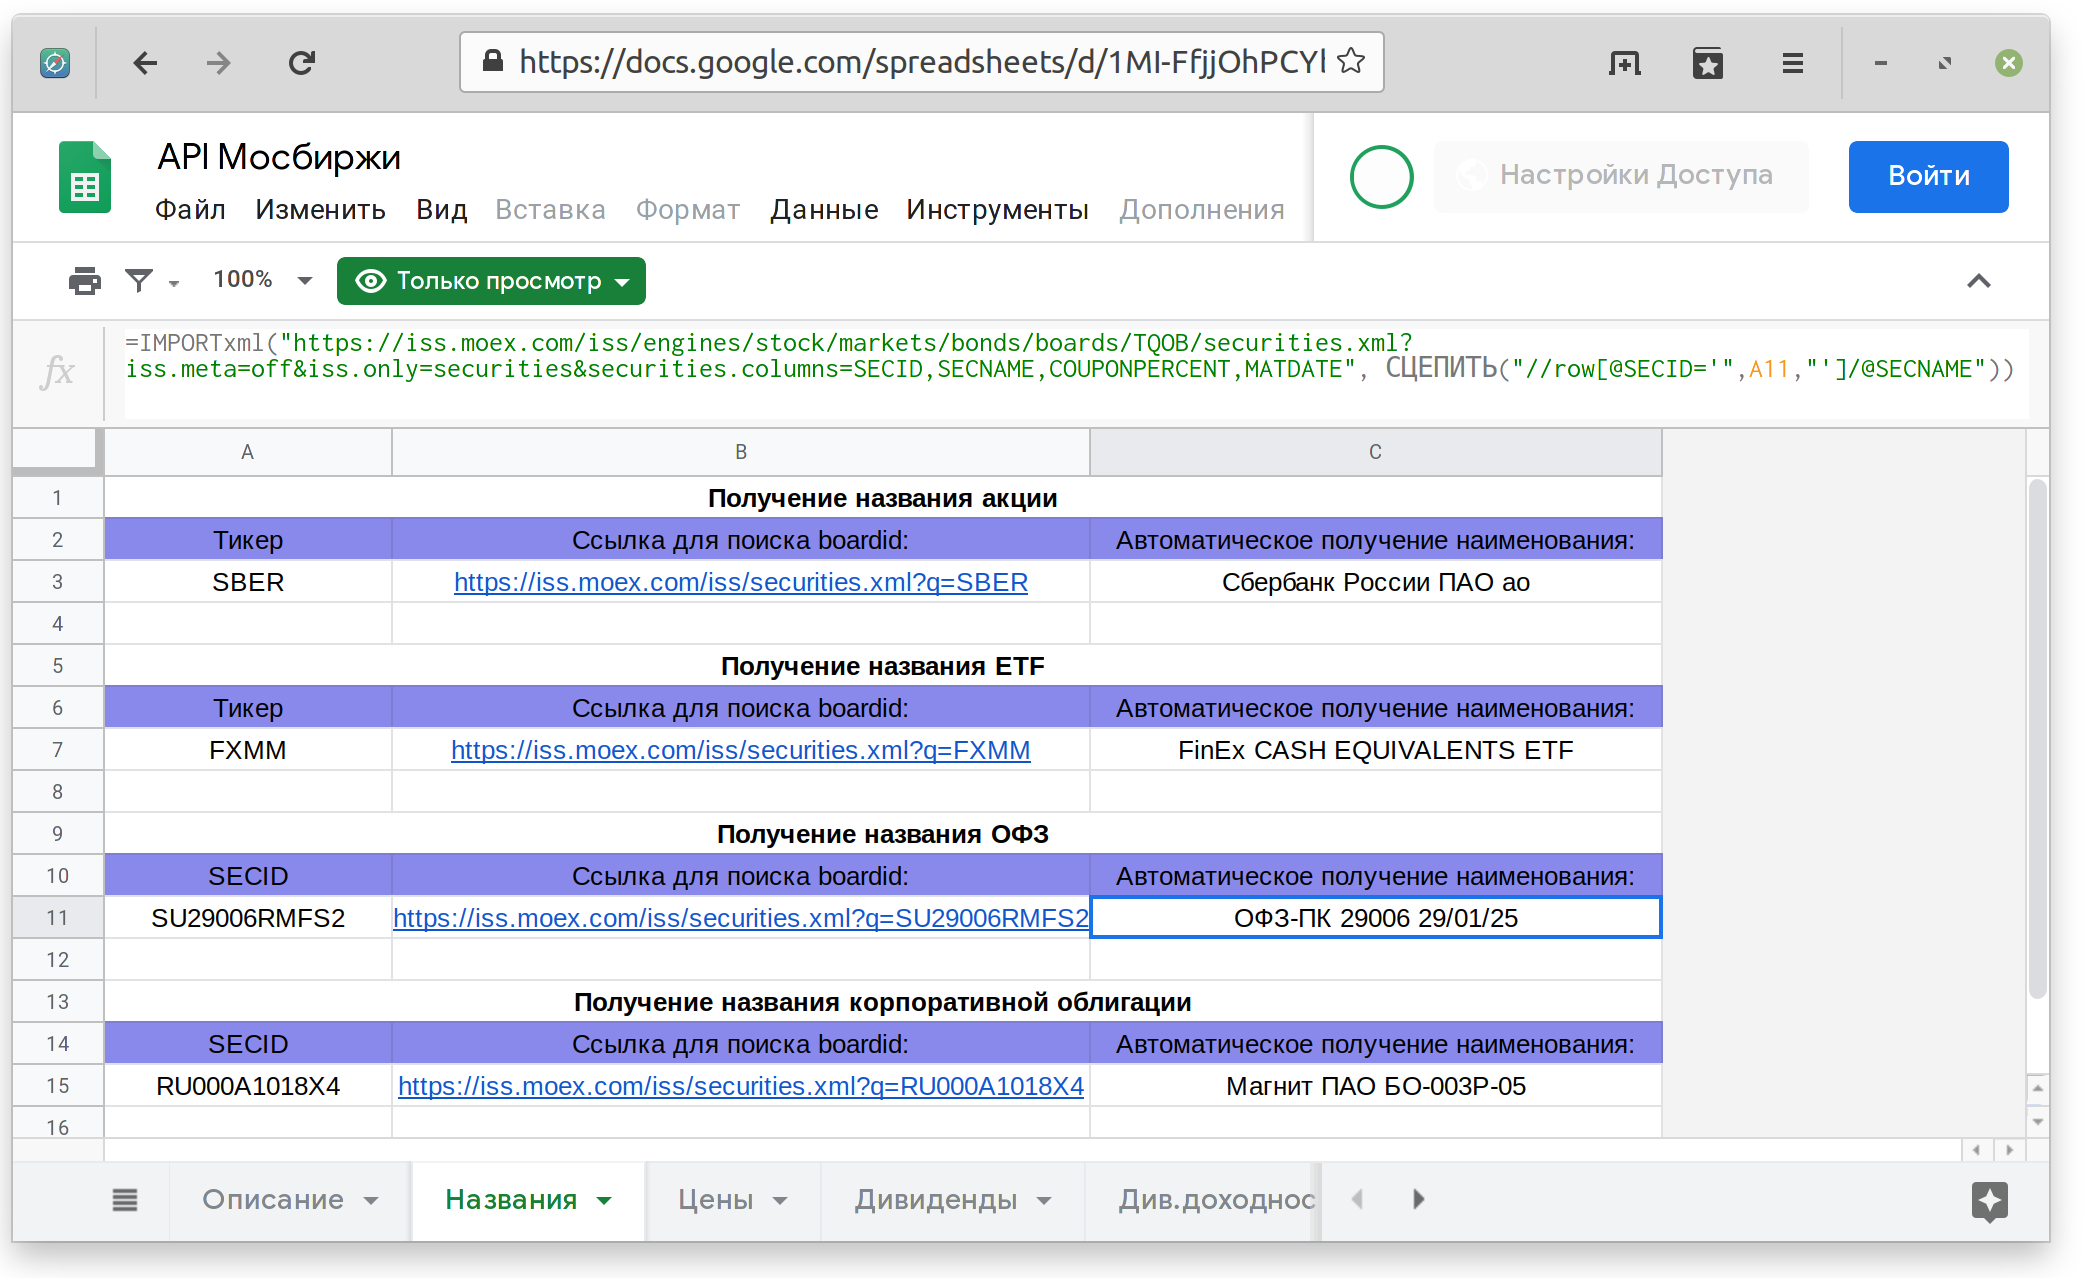Image resolution: width=2091 pixels, height=1278 pixels.
Task: Select the ОФЗ-ПК 29006 29/01/25 cell
Action: 1375,918
